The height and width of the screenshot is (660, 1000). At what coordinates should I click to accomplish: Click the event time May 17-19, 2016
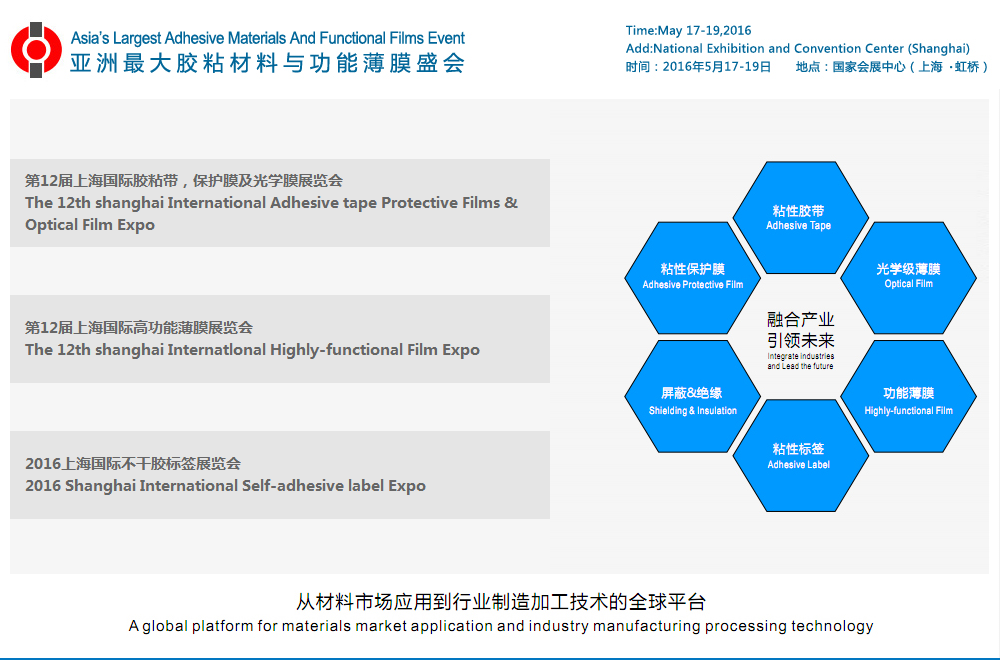(691, 30)
